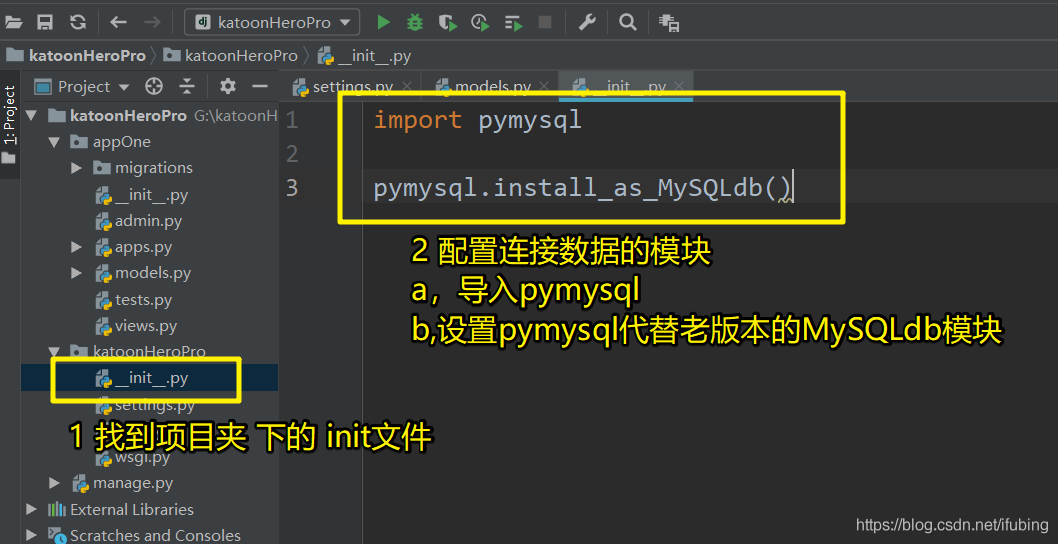Expand the manage.py node arrow
Screen dimensions: 1058x544
pos(54,483)
